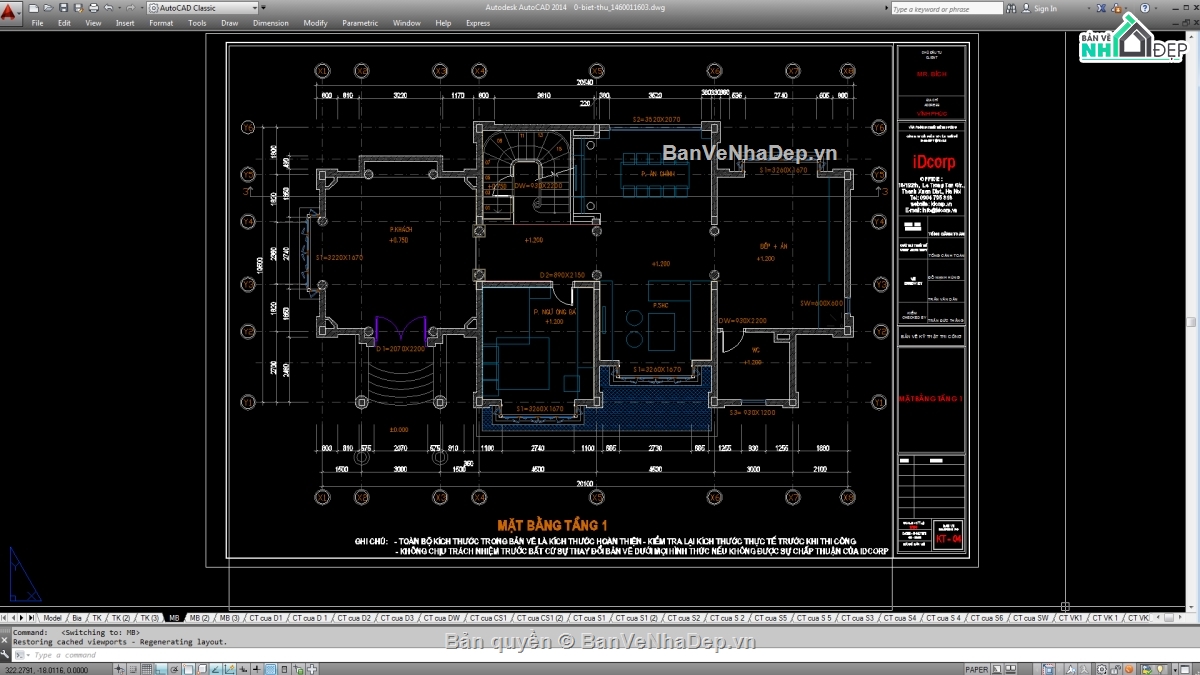Click the Stay Connected icon
This screenshot has height=675, width=1200.
tap(1116, 8)
